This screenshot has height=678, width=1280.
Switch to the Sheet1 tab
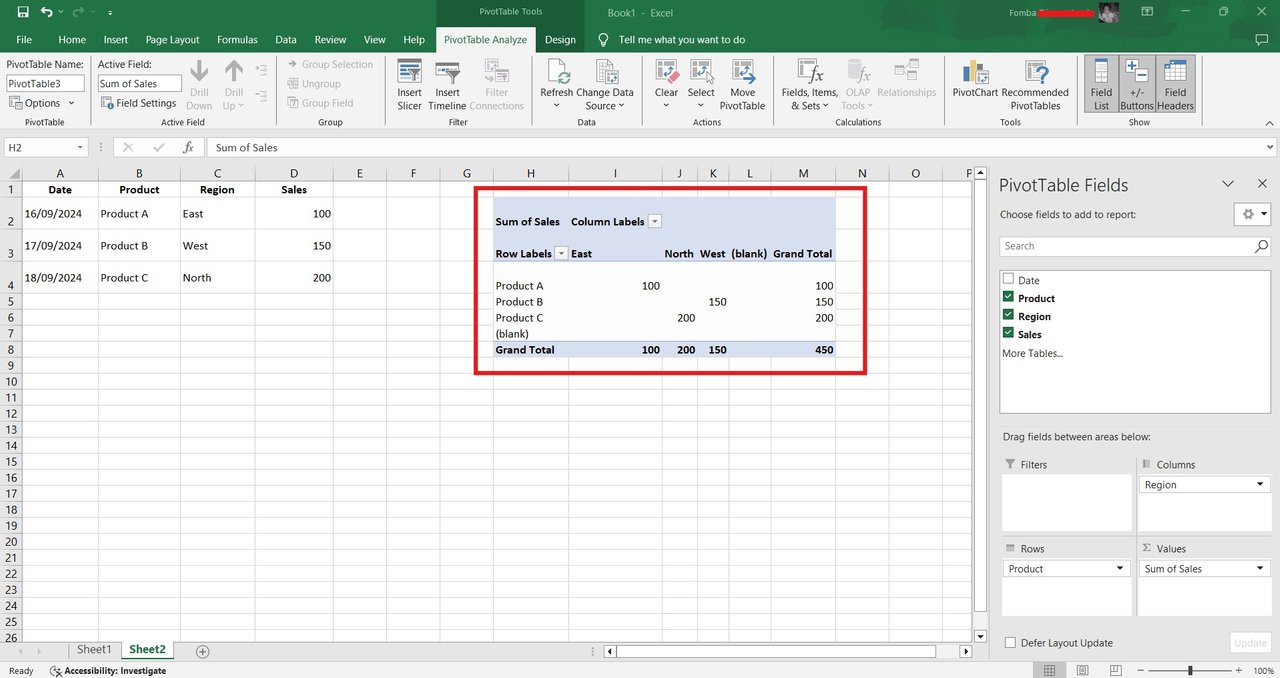(95, 650)
